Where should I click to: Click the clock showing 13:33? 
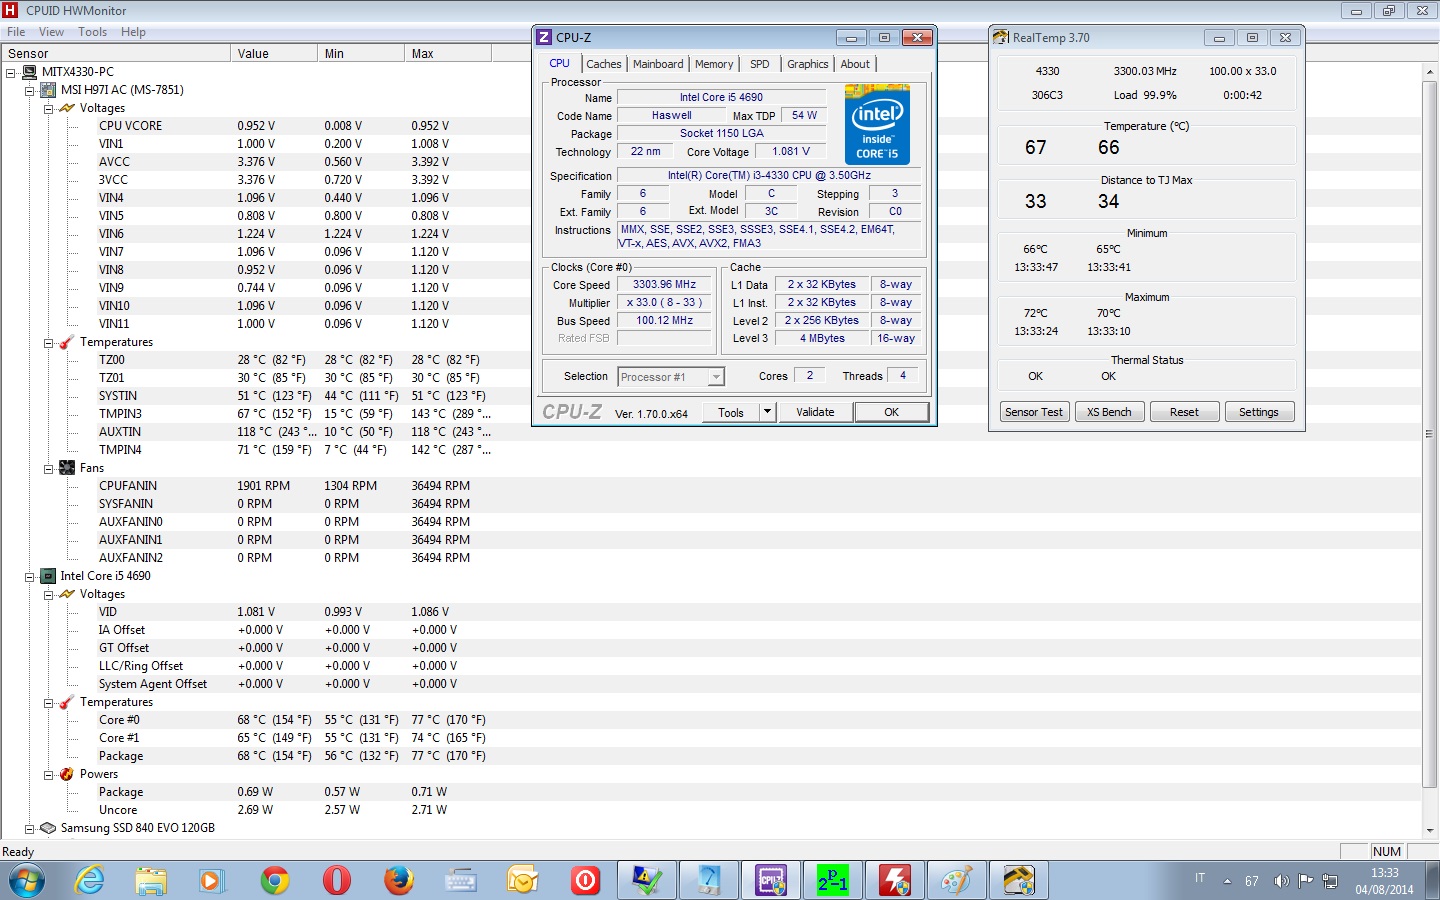coord(1385,873)
